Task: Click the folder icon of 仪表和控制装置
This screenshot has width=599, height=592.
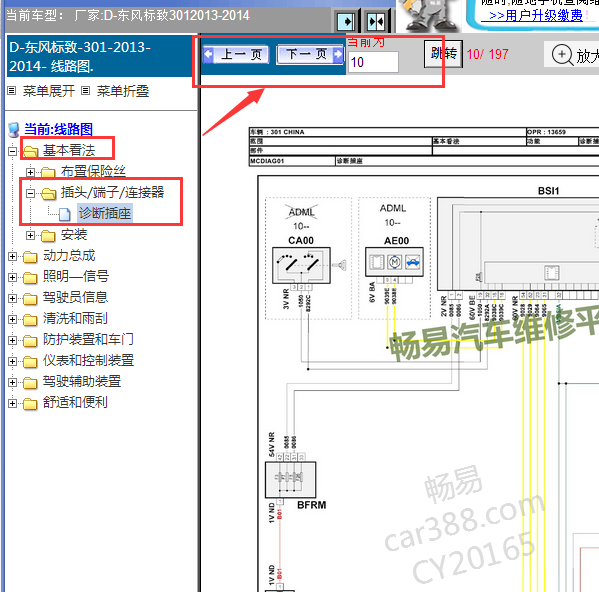Action: [30, 362]
